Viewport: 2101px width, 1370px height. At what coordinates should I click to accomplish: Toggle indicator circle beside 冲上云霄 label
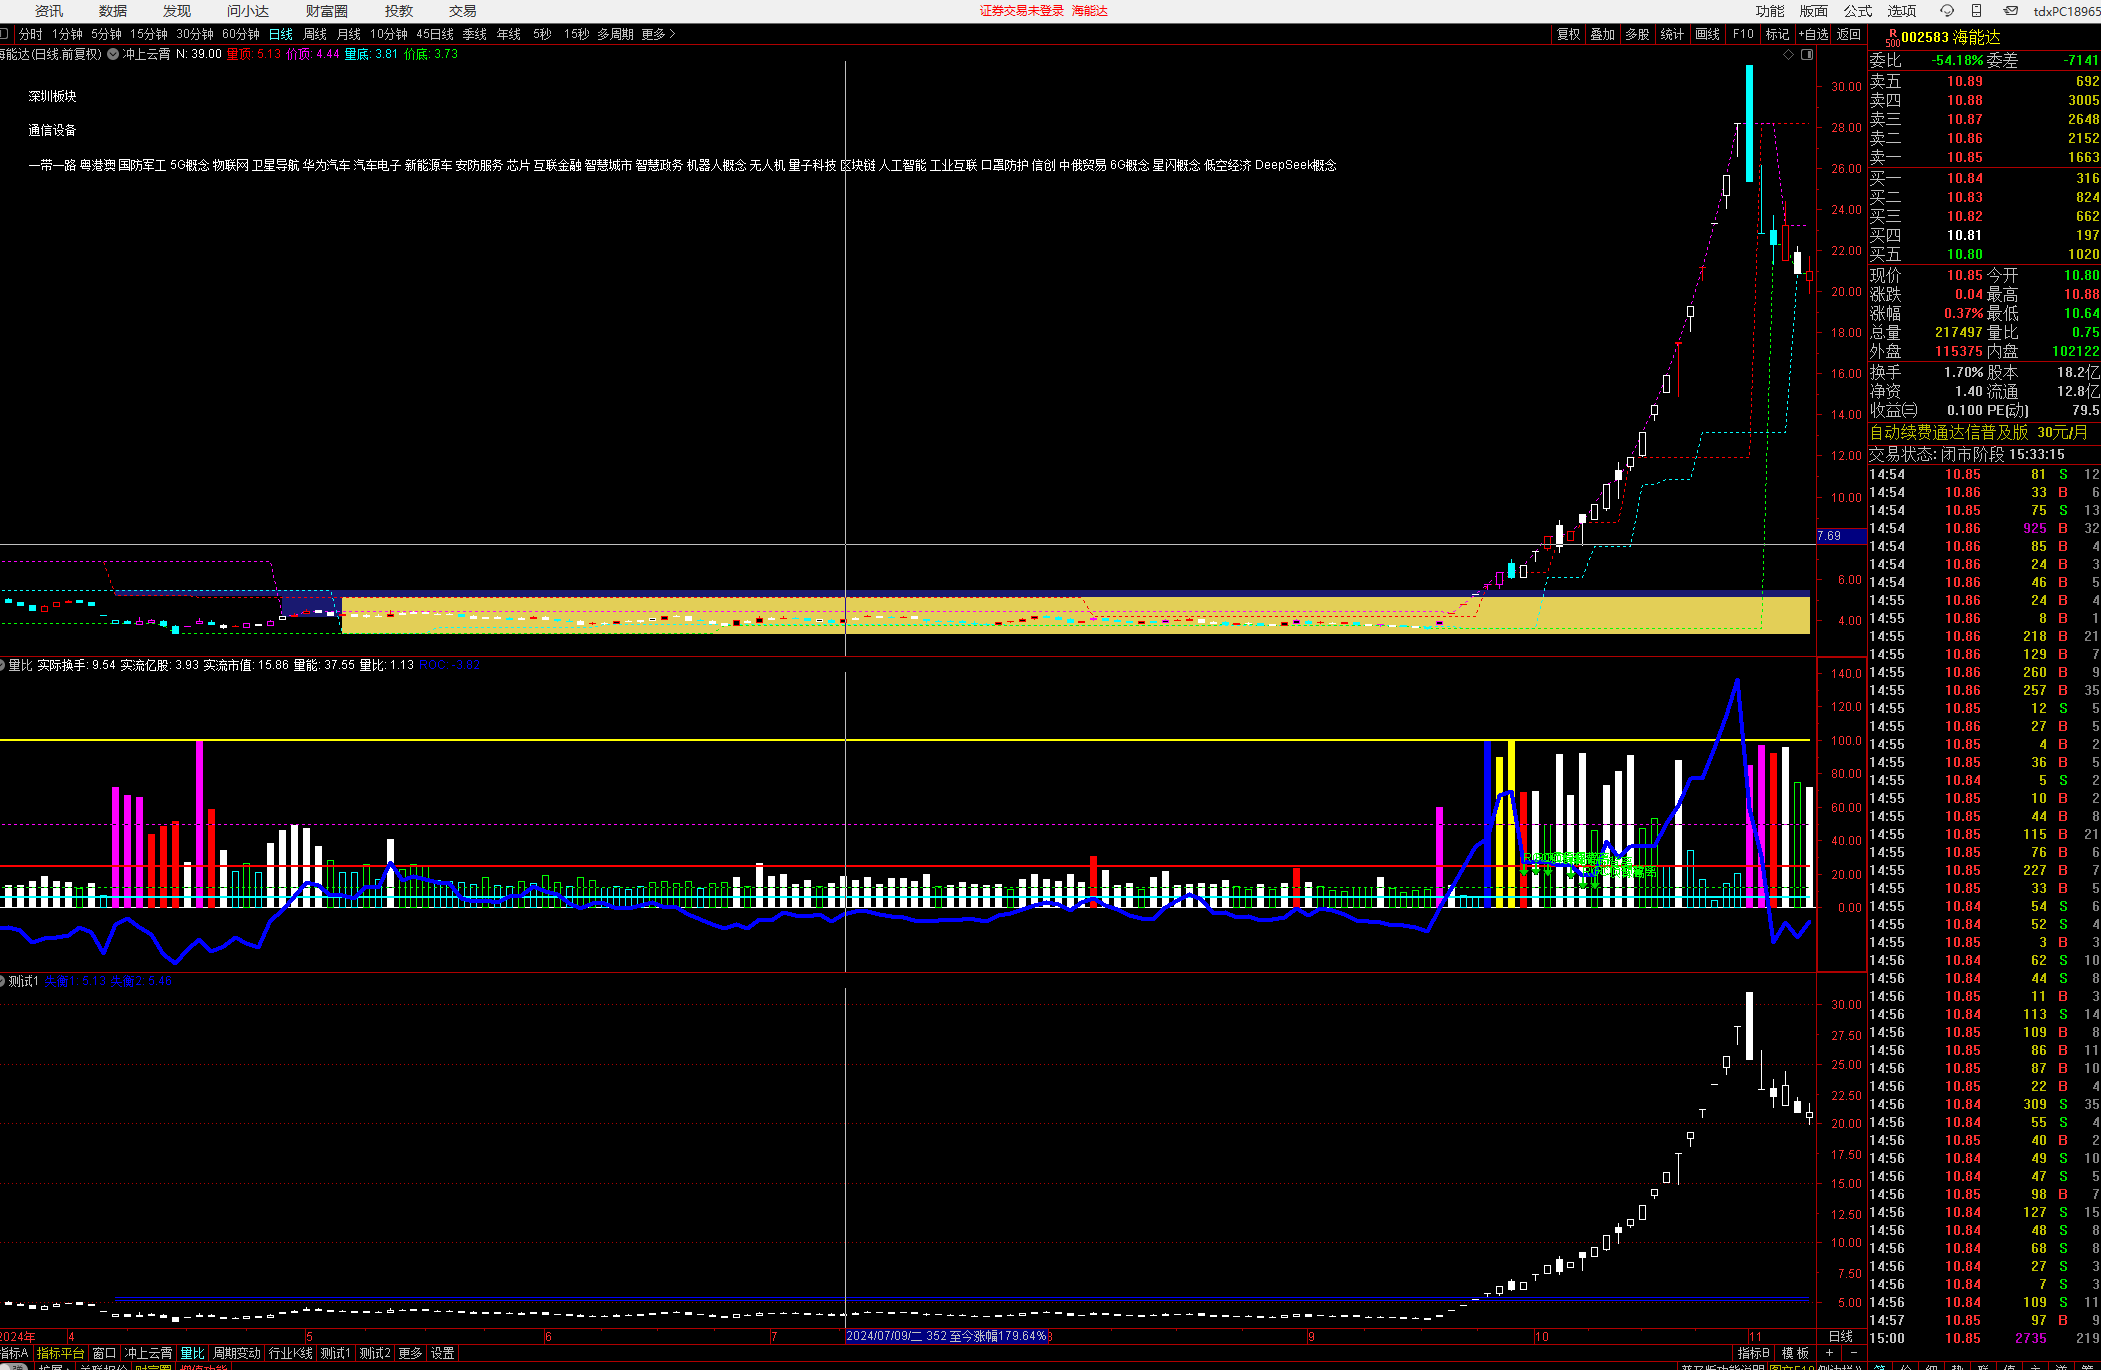coord(113,54)
